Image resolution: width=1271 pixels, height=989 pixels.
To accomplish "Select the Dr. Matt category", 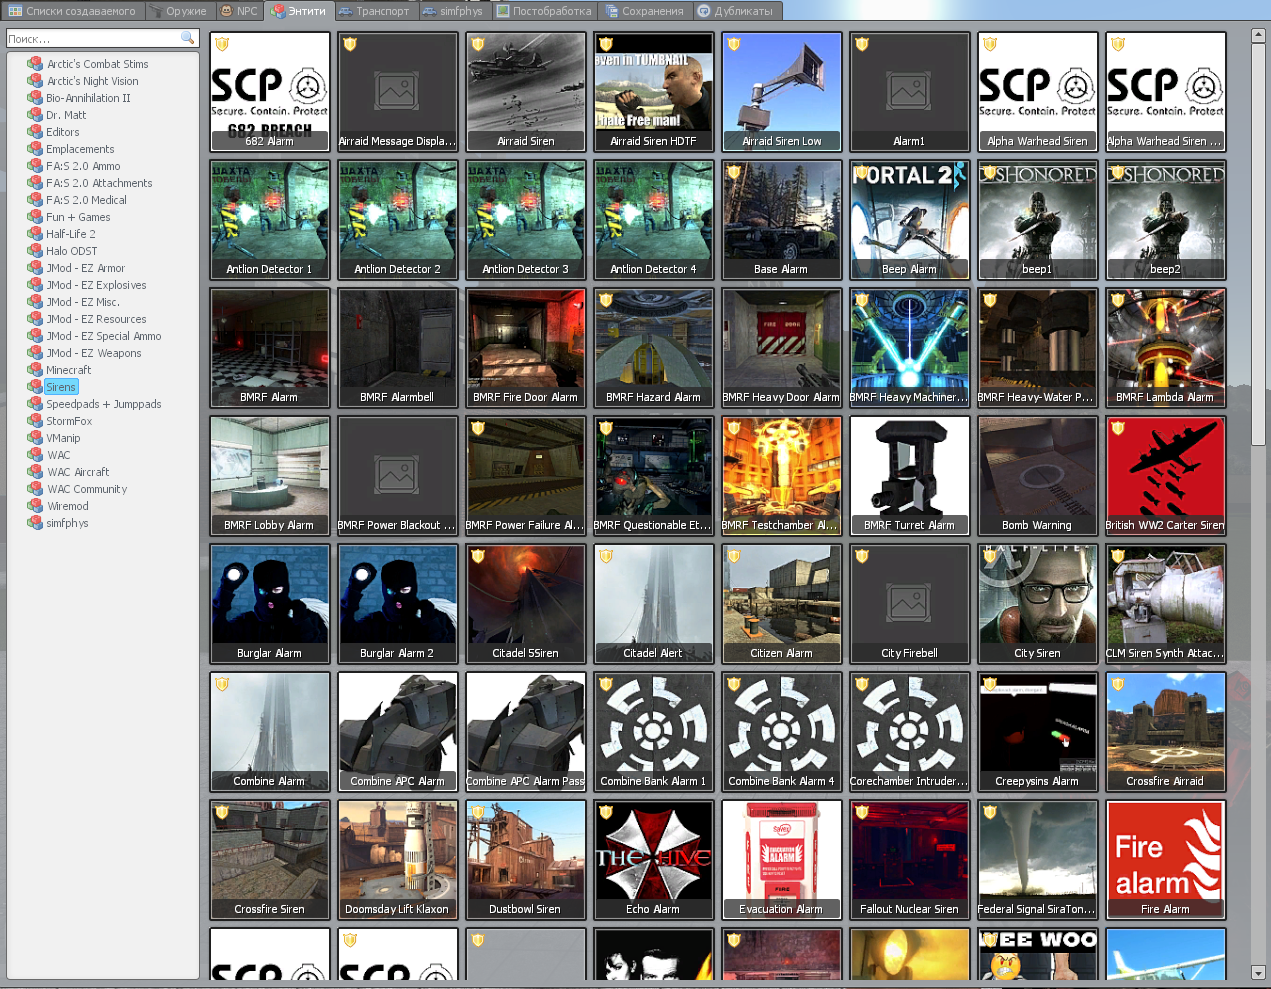I will pyautogui.click(x=66, y=115).
